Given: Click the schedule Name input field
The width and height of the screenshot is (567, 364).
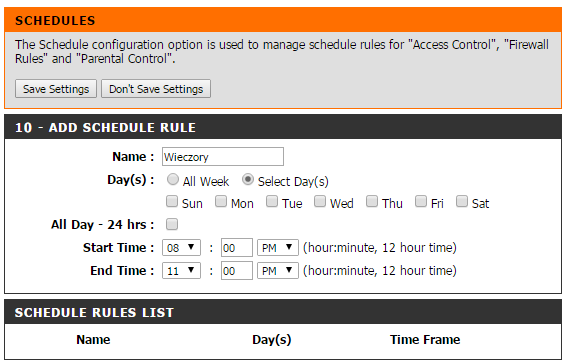Looking at the screenshot, I should click(223, 157).
